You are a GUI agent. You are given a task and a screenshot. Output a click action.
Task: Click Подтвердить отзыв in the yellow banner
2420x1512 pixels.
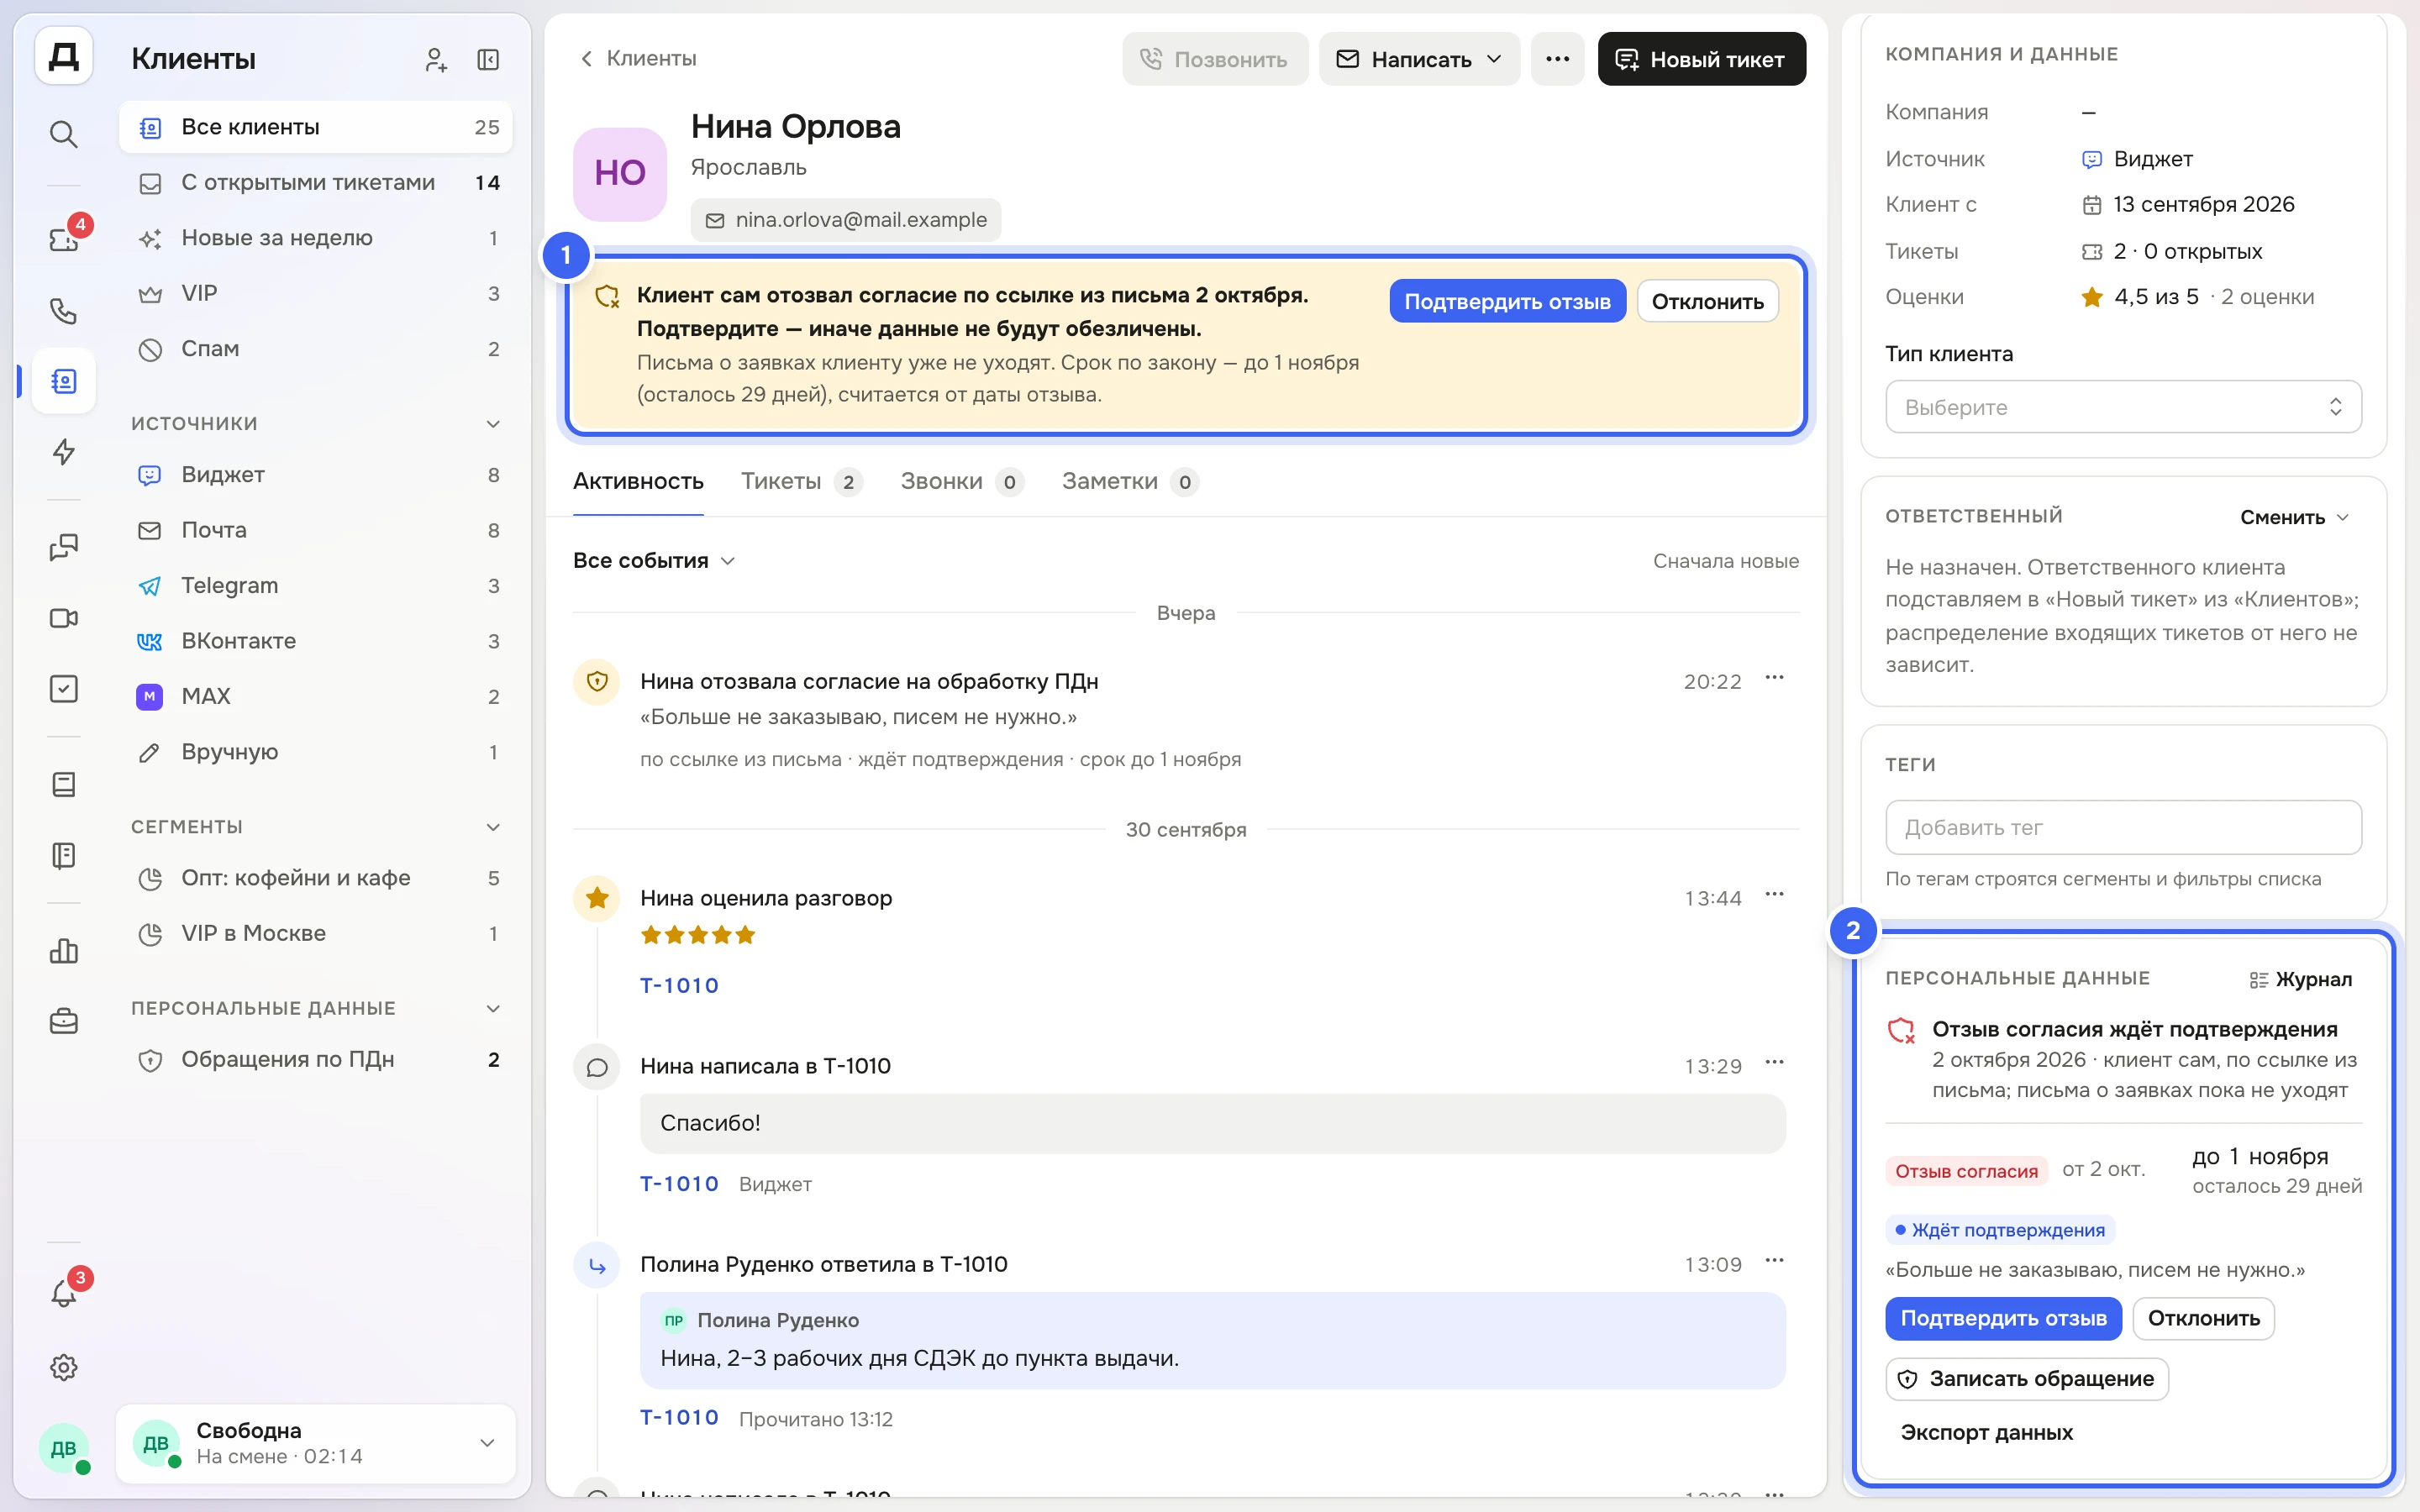tap(1507, 301)
